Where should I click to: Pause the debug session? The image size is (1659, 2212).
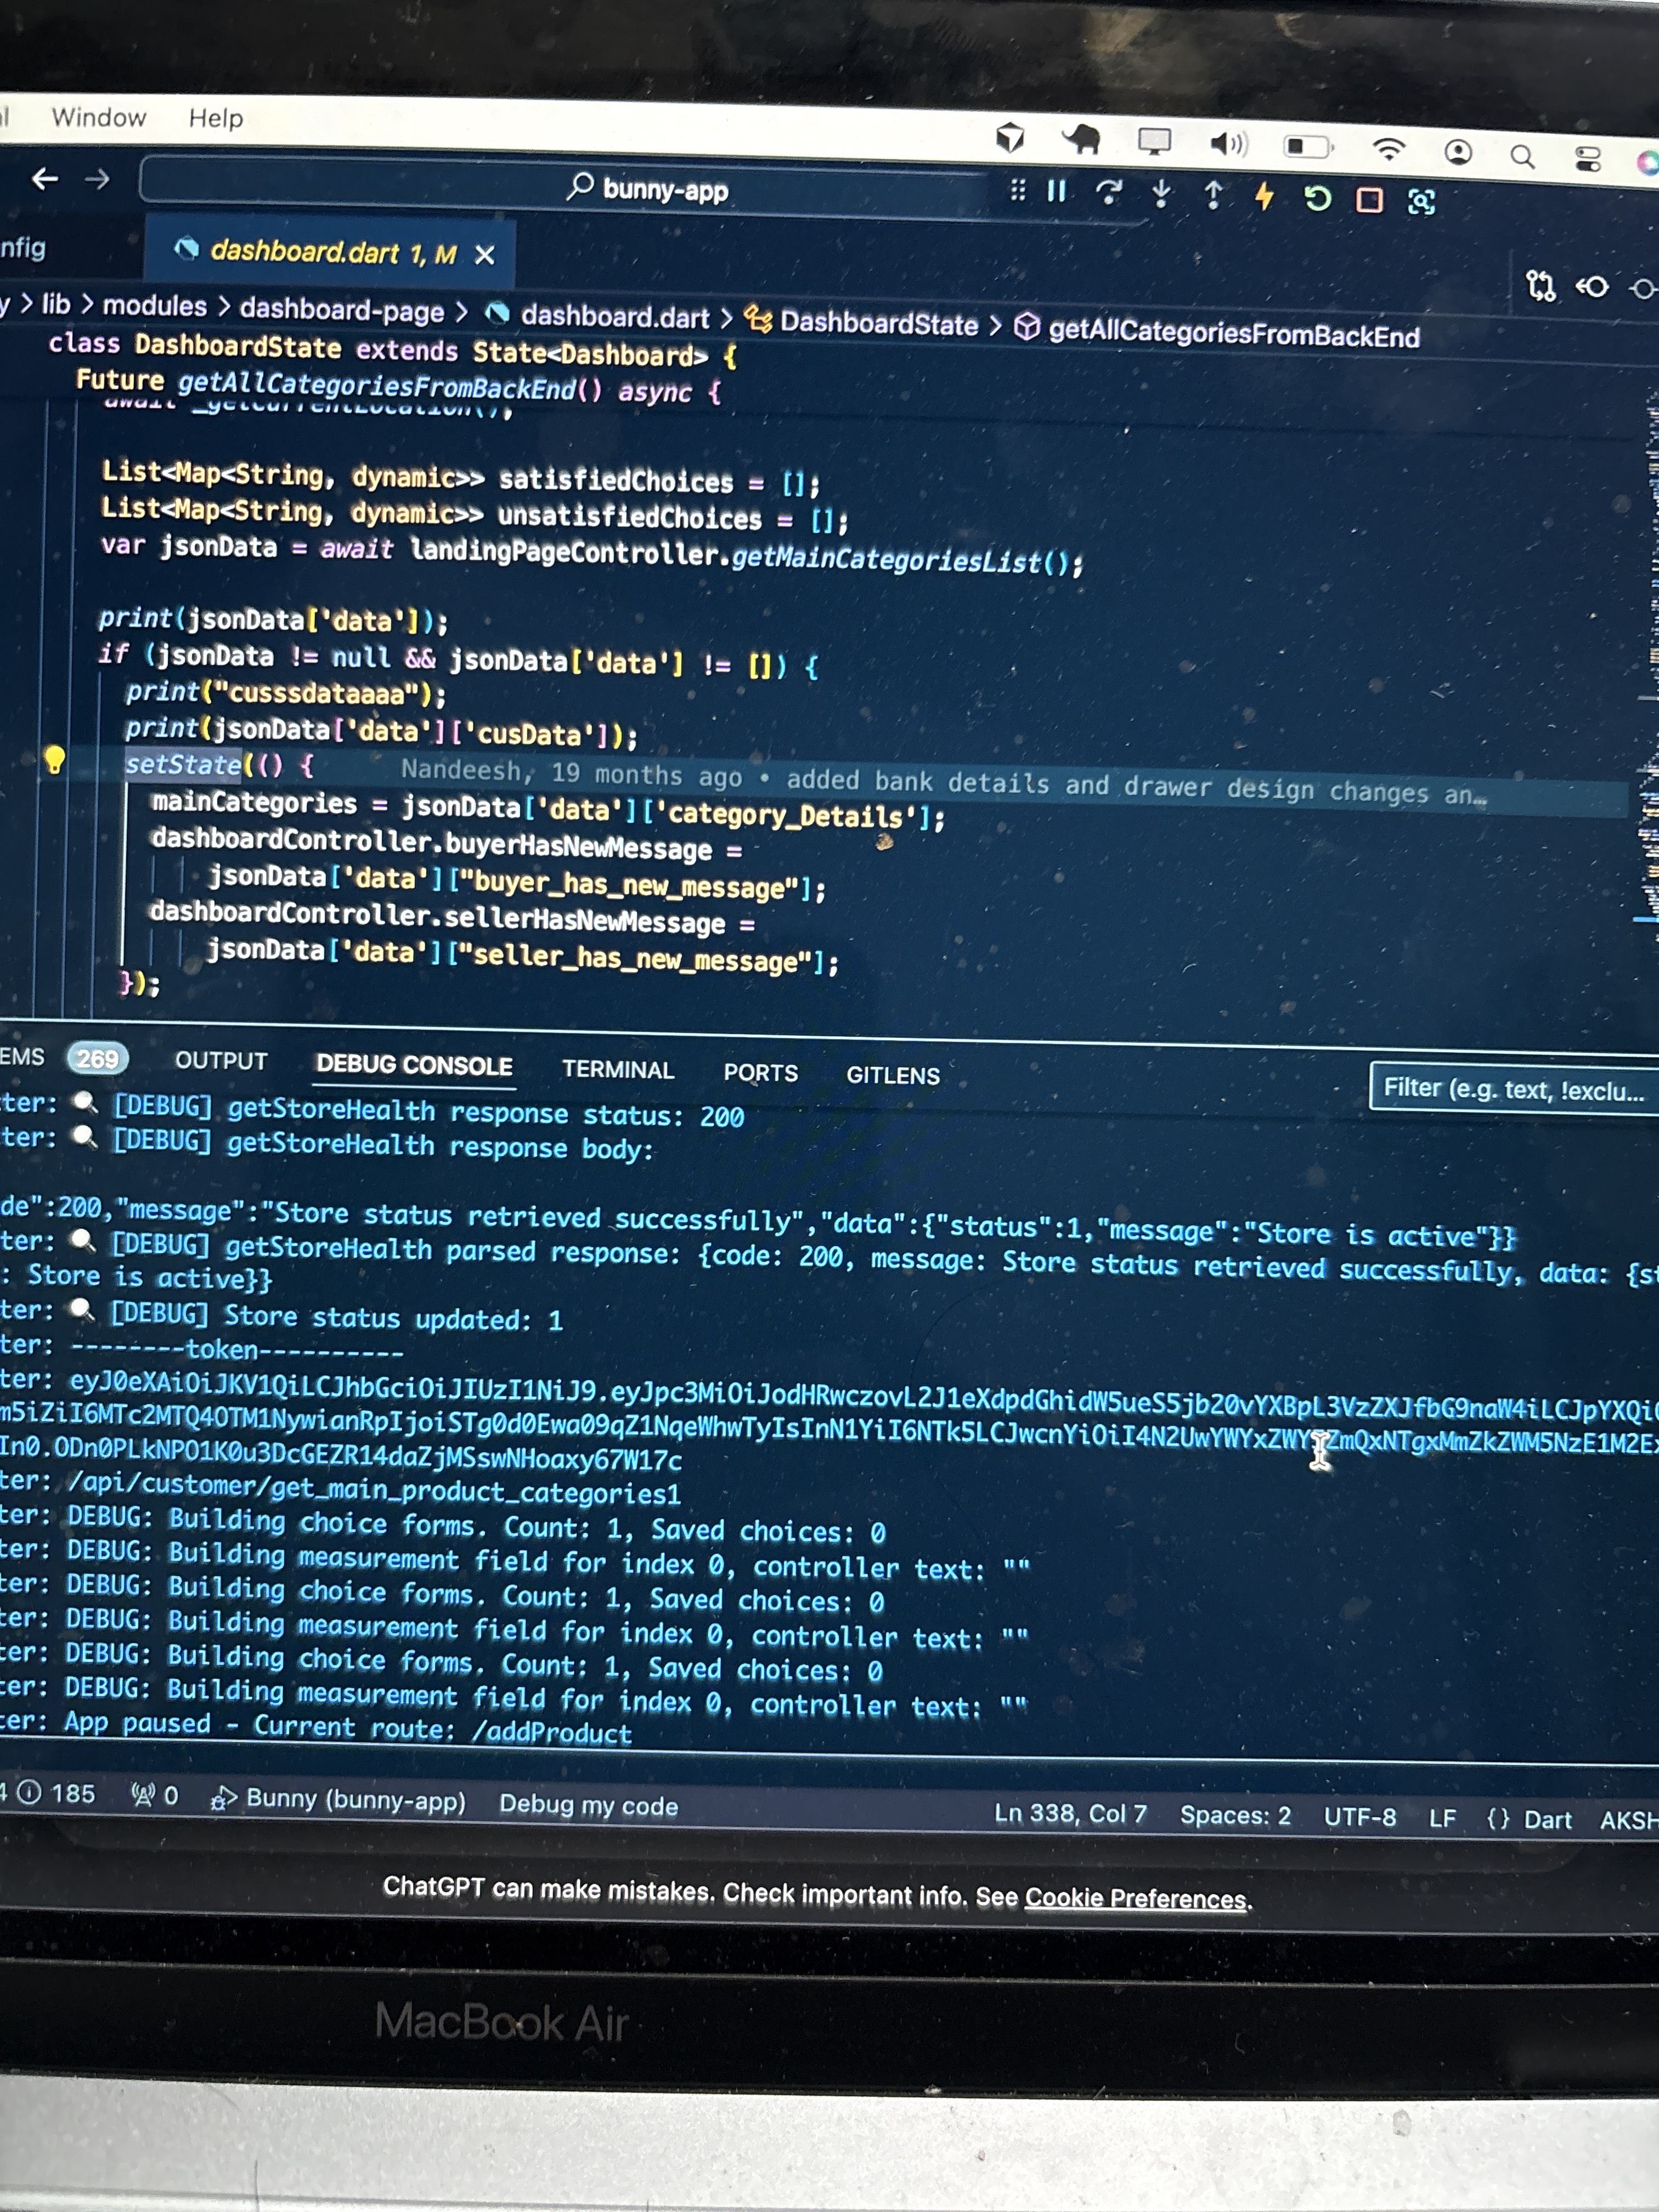coord(1056,190)
